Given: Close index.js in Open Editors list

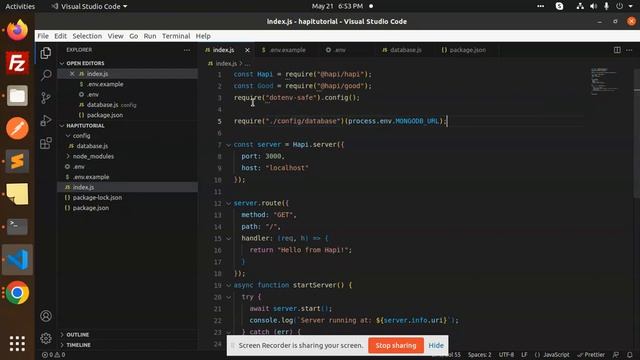Looking at the screenshot, I should (x=72, y=74).
